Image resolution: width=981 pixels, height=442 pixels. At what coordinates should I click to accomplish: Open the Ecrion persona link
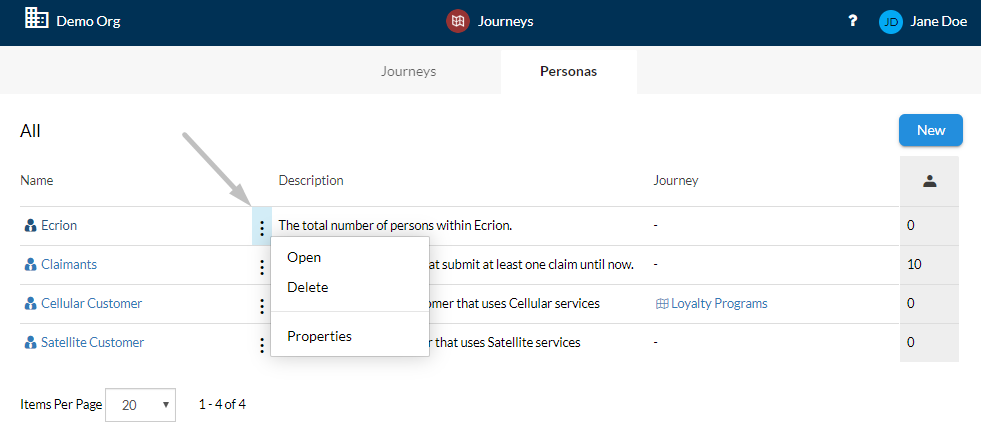click(x=59, y=225)
